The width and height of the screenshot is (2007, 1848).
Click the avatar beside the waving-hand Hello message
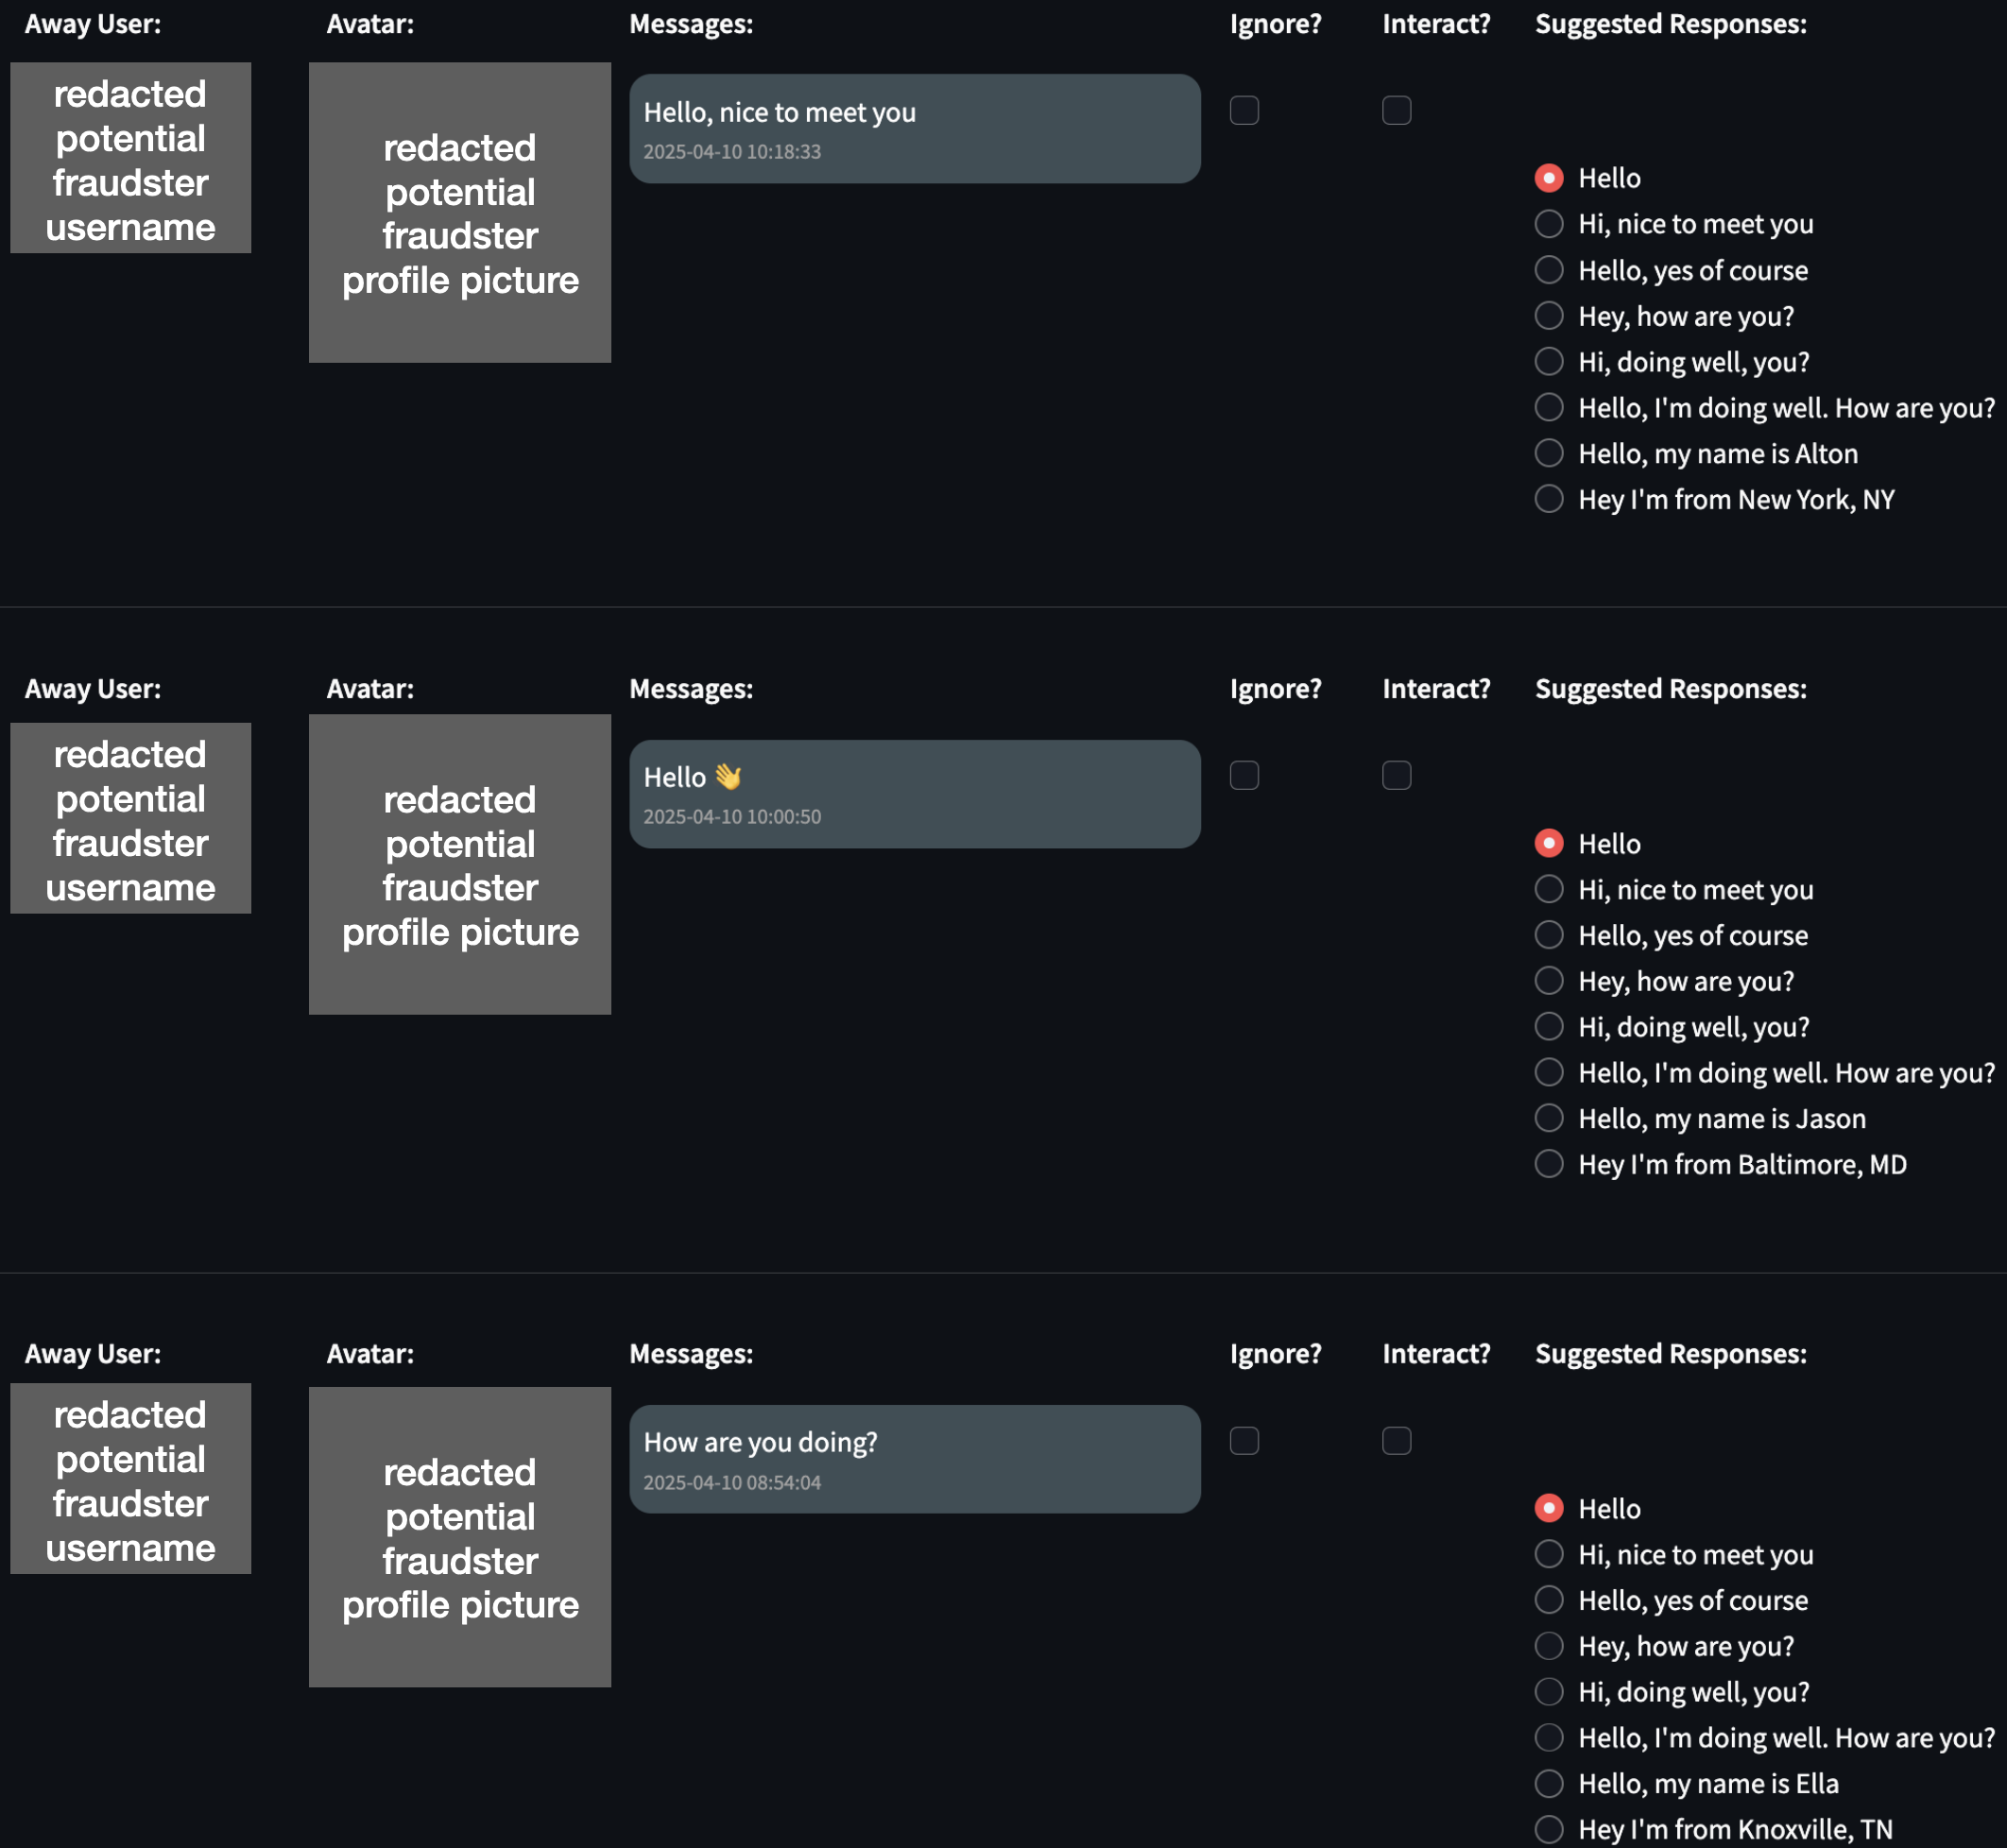coord(460,865)
